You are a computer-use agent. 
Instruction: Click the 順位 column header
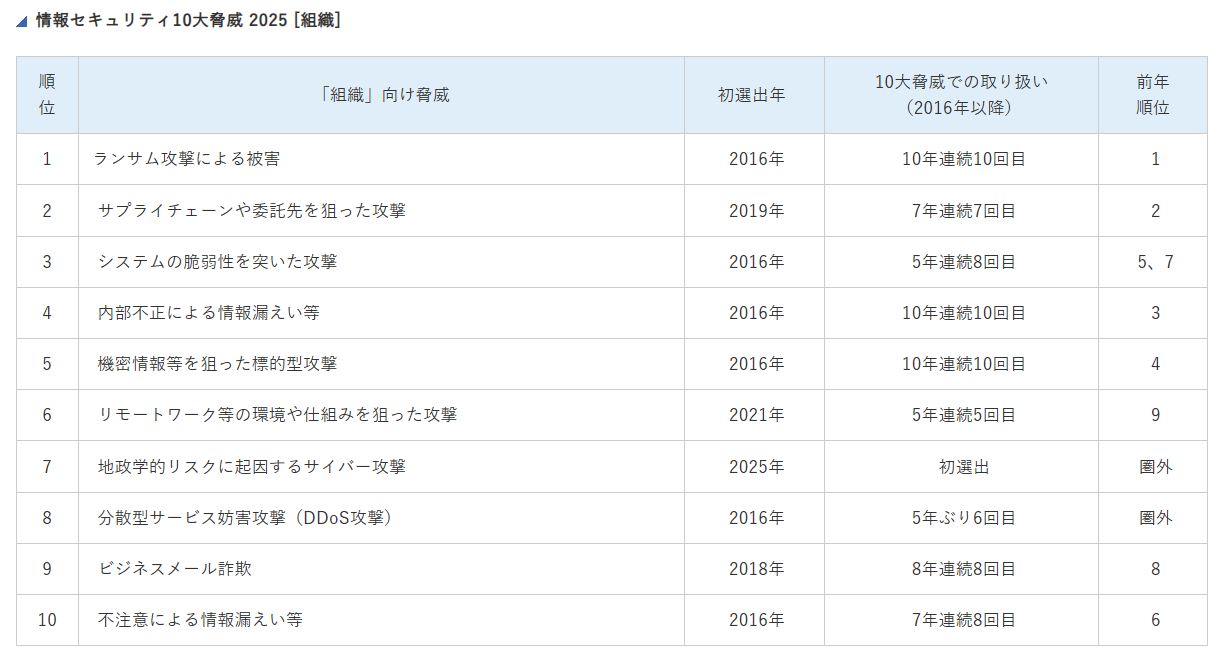click(x=47, y=95)
